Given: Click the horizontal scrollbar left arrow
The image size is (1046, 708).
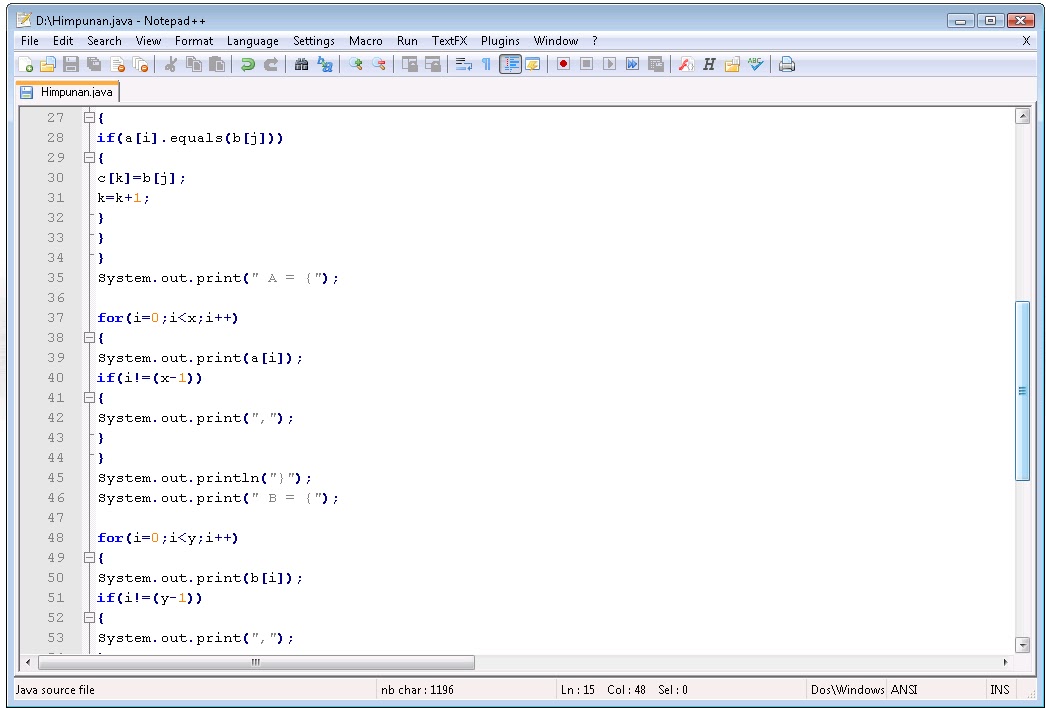Looking at the screenshot, I should 28,662.
